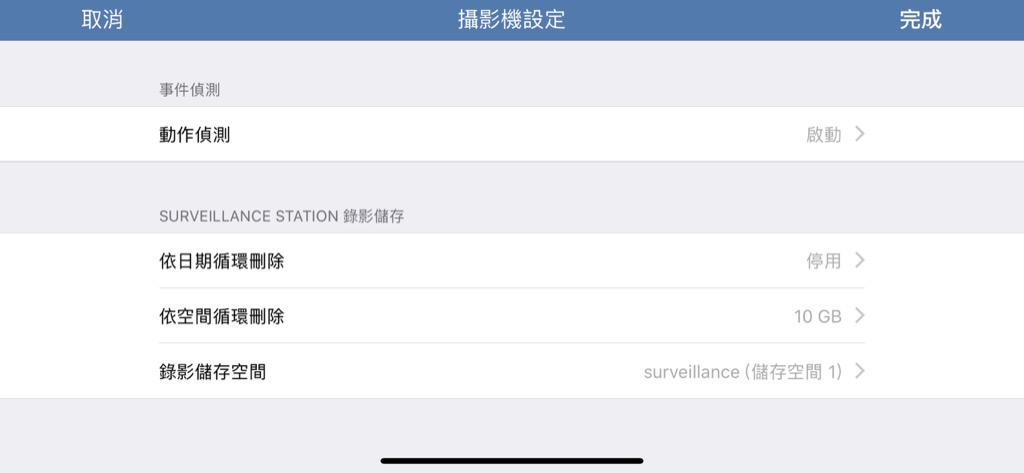Tap the chevron next to 啟動
The image size is (1024, 473).
click(860, 135)
